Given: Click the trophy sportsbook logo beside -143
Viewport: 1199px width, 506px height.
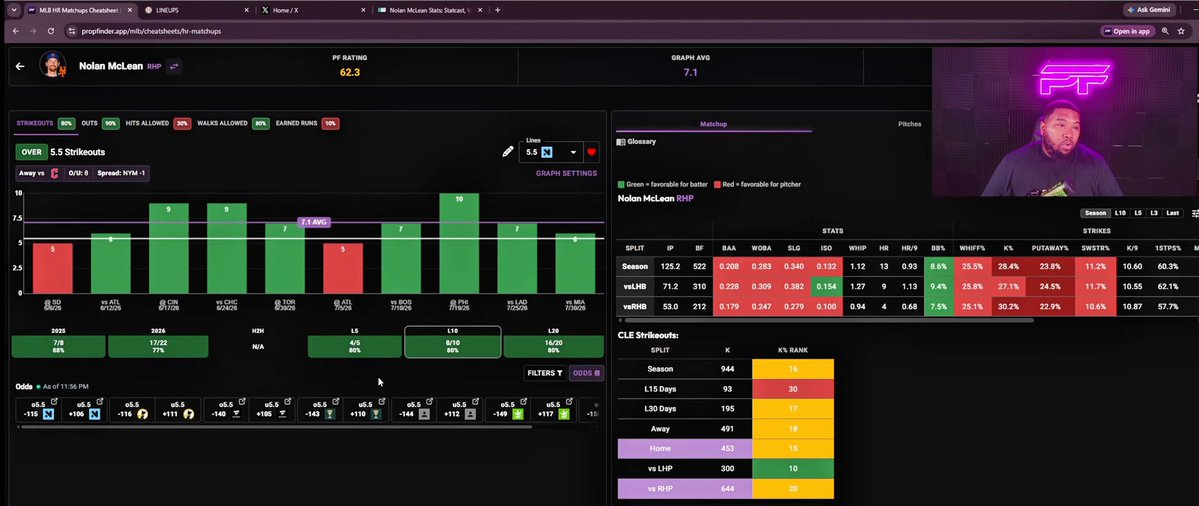Looking at the screenshot, I should click(x=330, y=414).
